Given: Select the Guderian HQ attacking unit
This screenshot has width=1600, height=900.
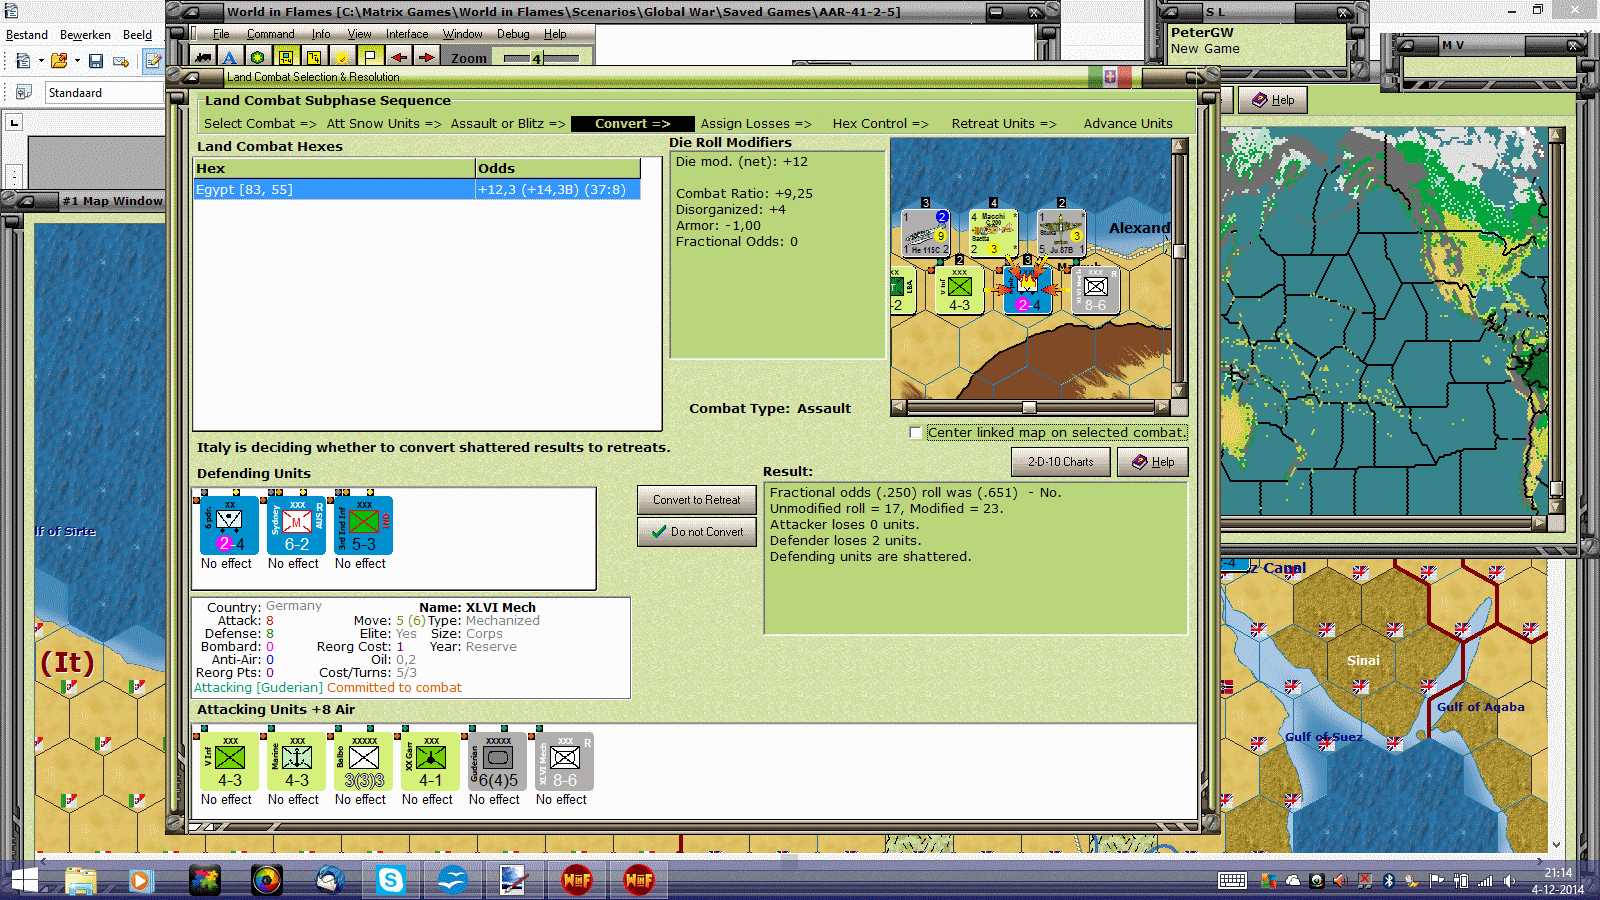Looking at the screenshot, I should [x=497, y=761].
